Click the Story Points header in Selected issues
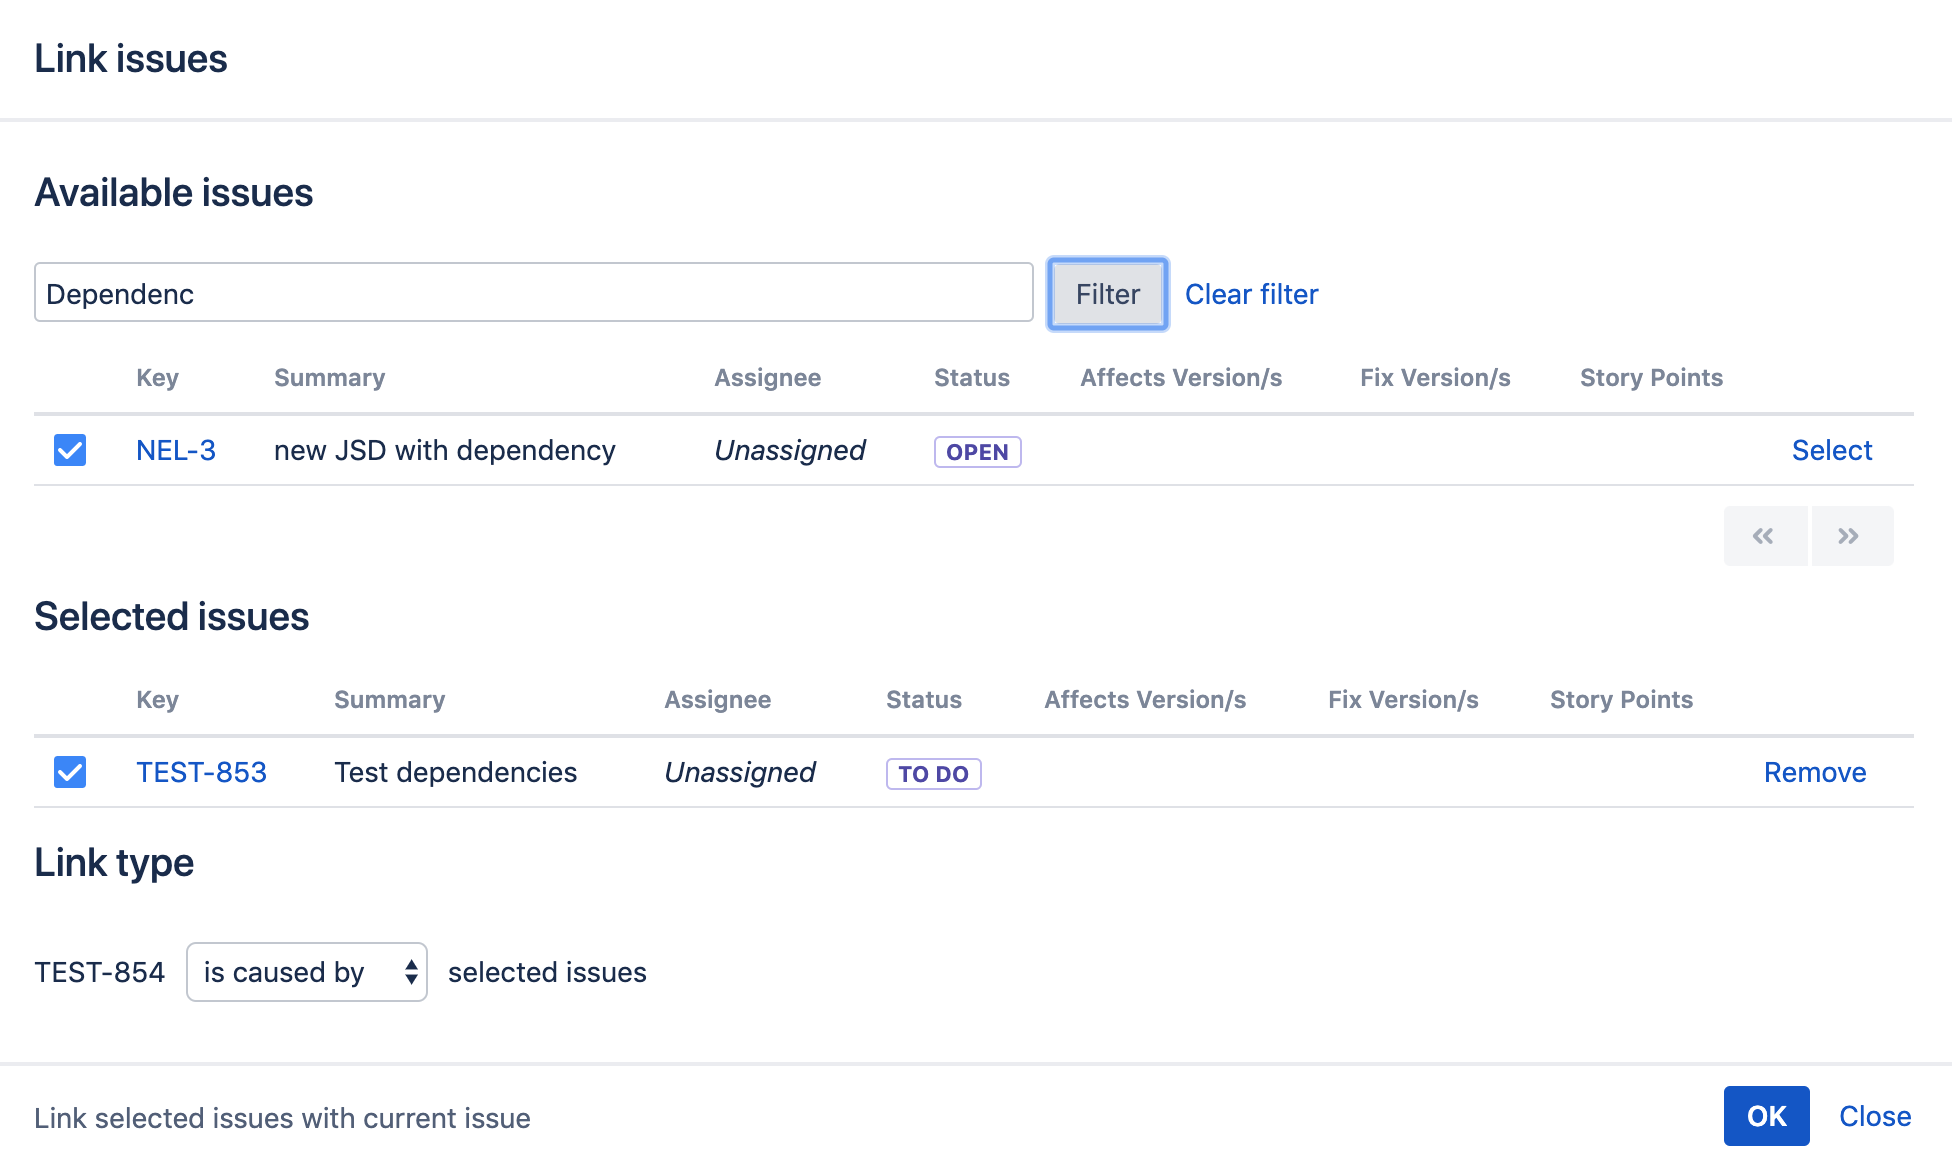1952x1160 pixels. tap(1621, 700)
